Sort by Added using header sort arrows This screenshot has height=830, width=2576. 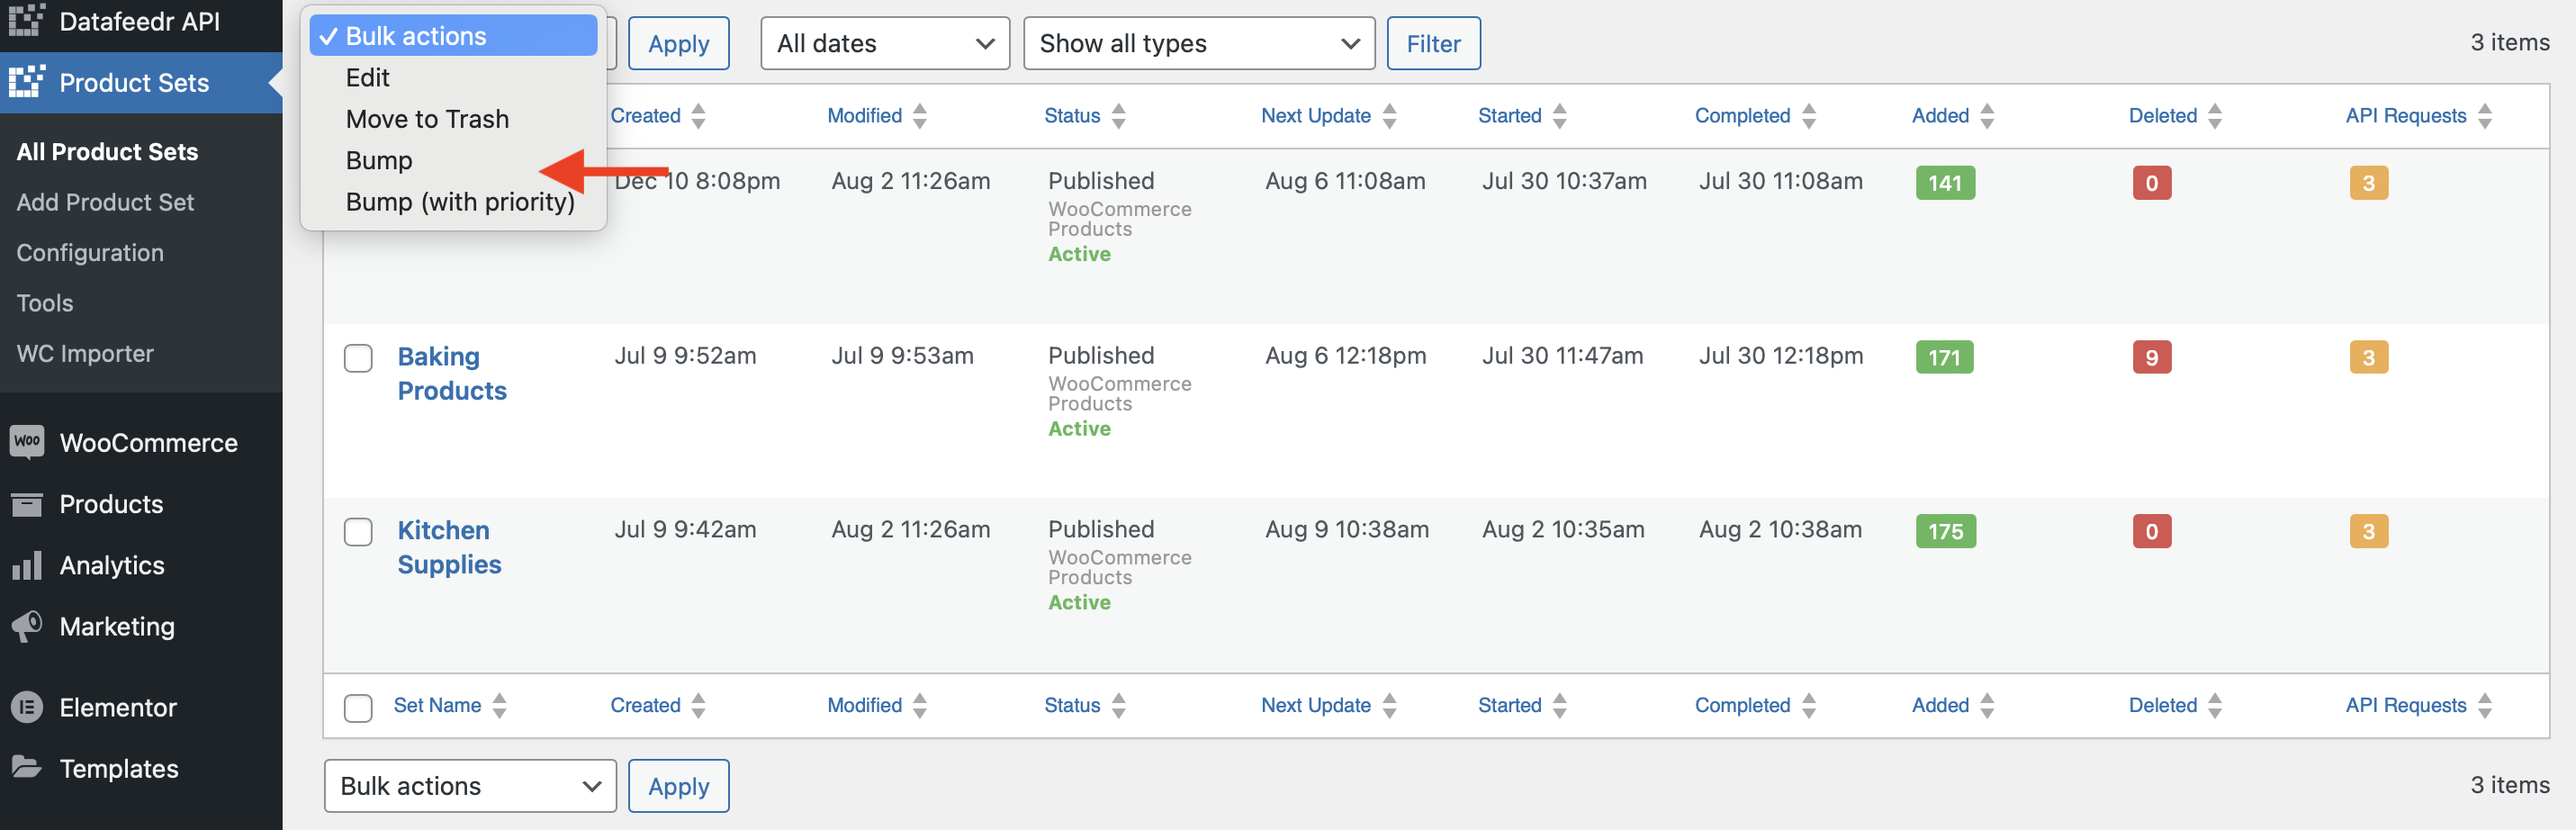(x=1987, y=116)
